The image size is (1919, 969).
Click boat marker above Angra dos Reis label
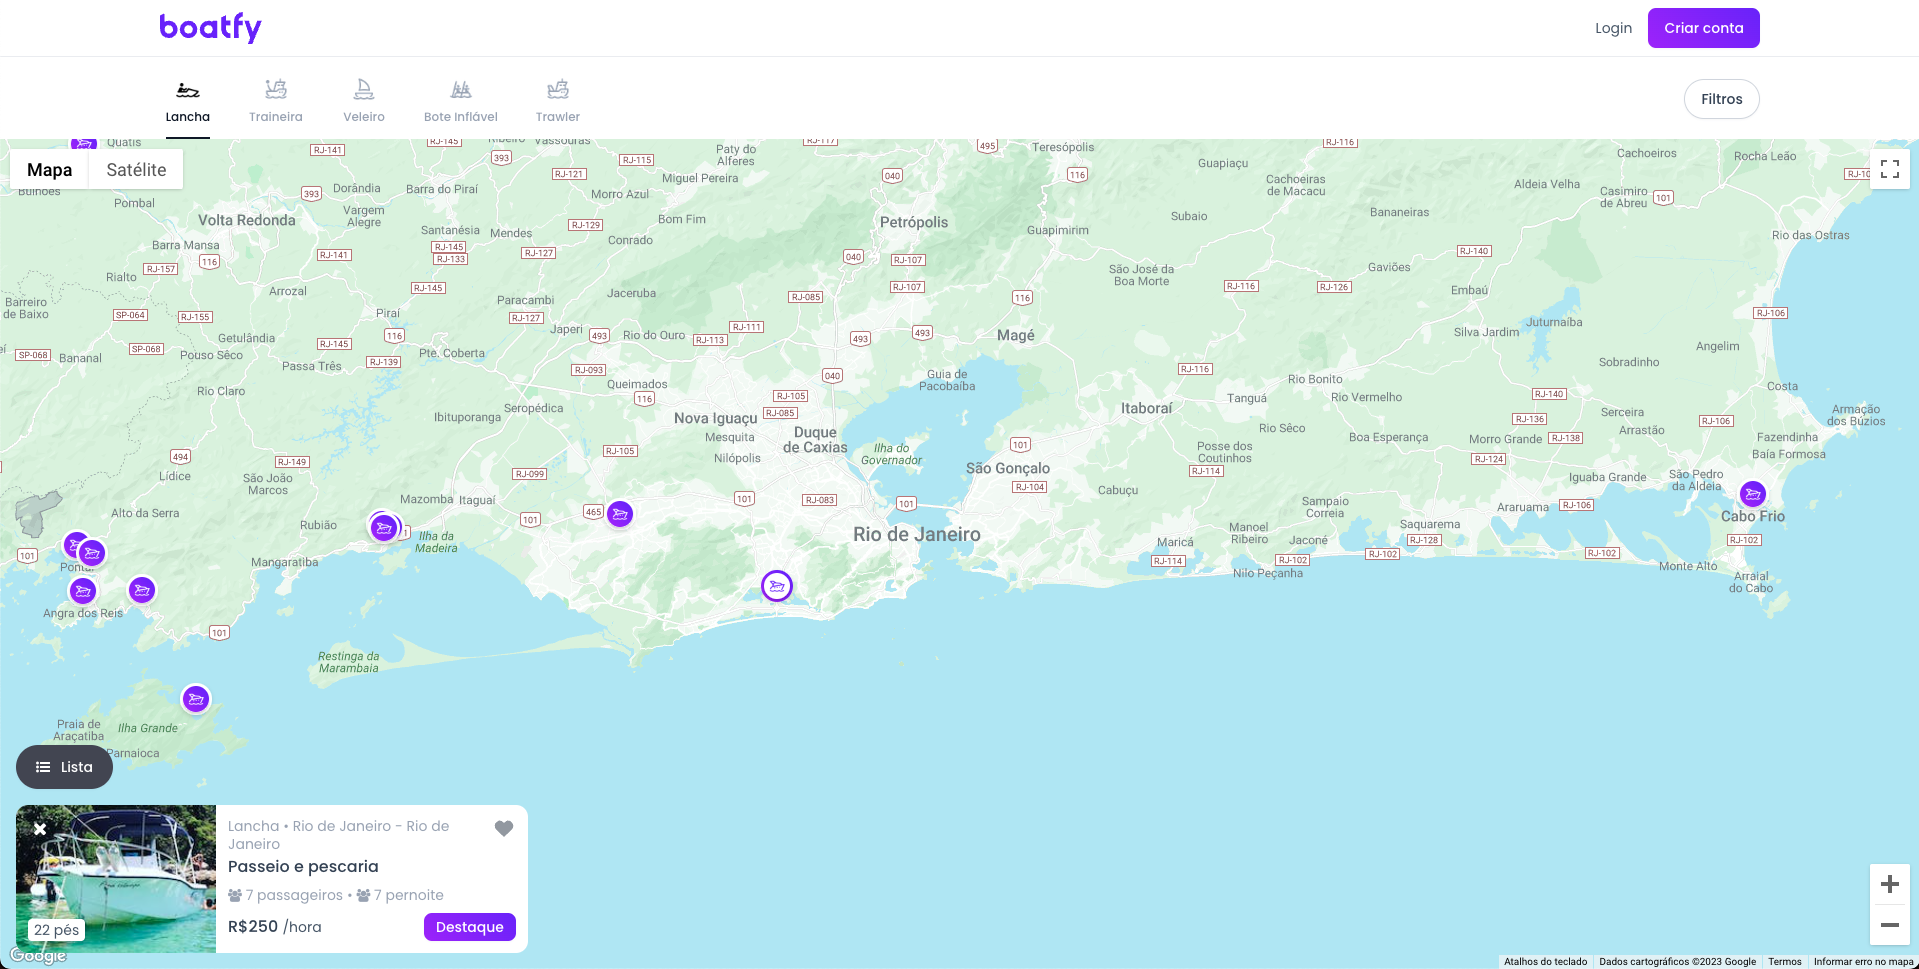[83, 591]
